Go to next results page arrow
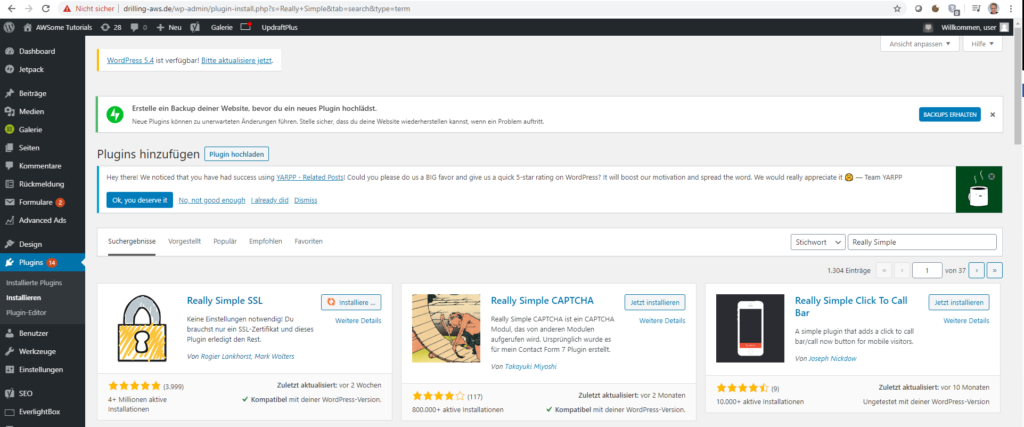The height and width of the screenshot is (427, 1024). tap(977, 270)
